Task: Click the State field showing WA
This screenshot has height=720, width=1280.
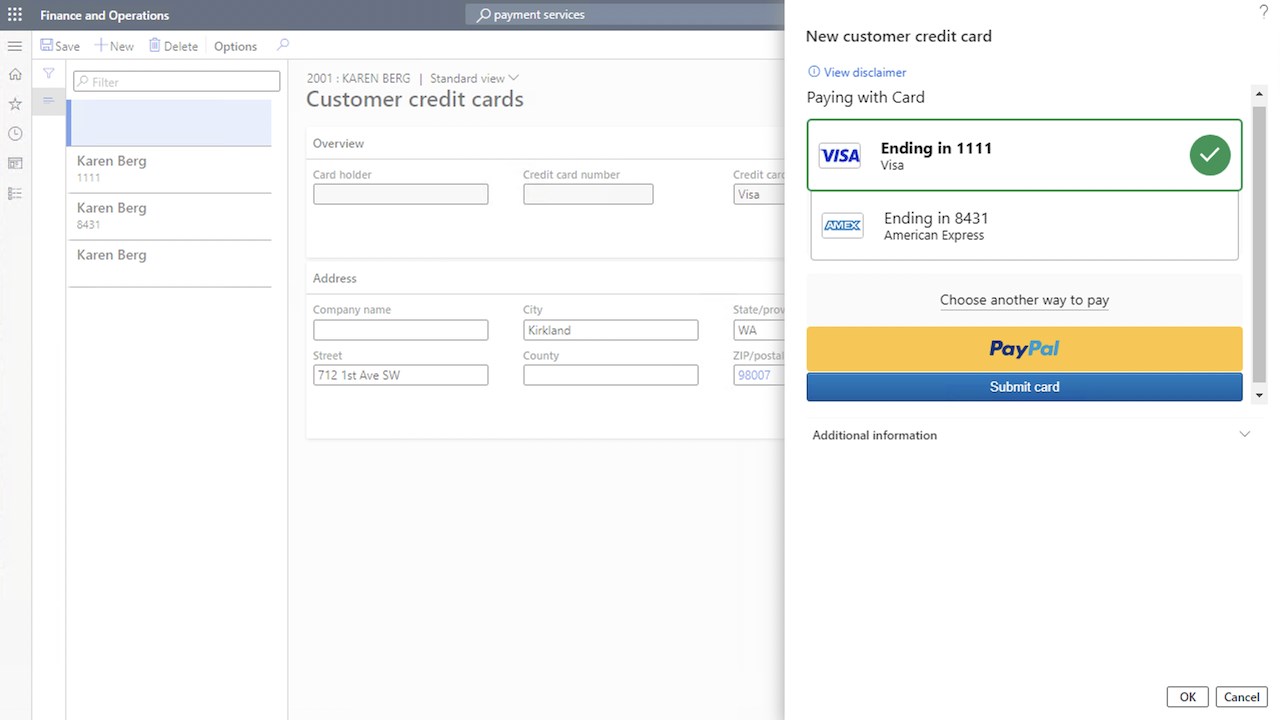Action: point(759,330)
